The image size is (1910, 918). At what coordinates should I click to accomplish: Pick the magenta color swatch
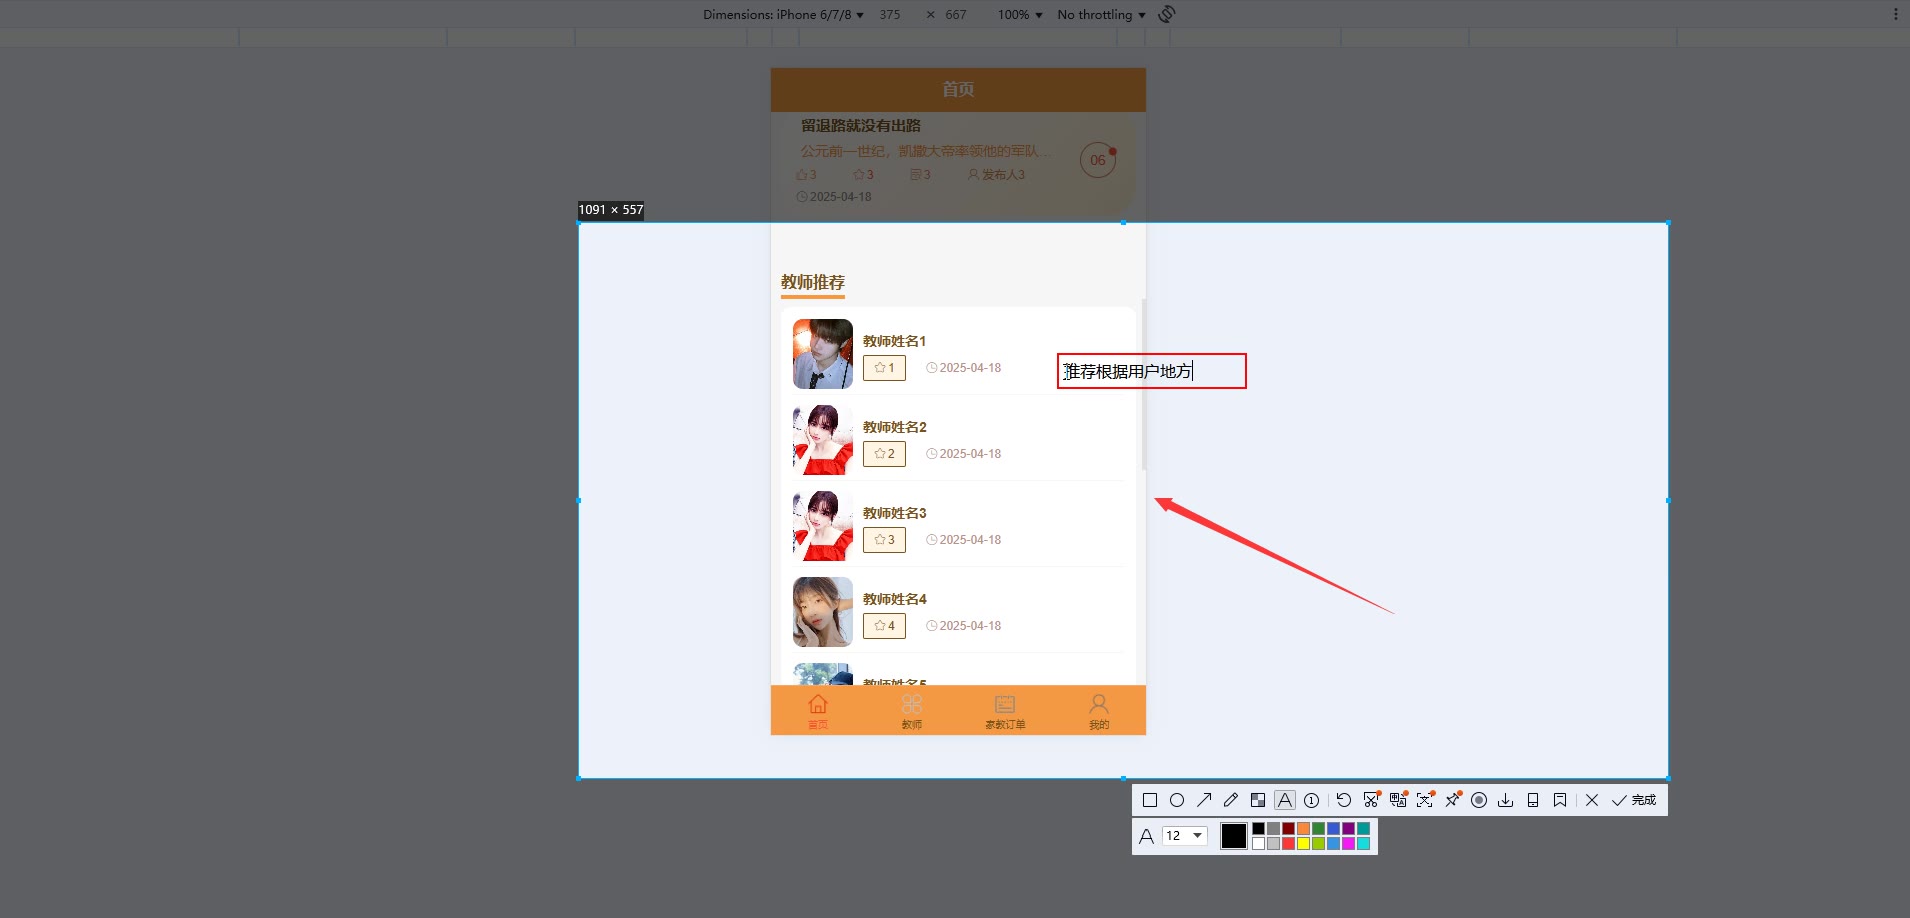click(1348, 844)
